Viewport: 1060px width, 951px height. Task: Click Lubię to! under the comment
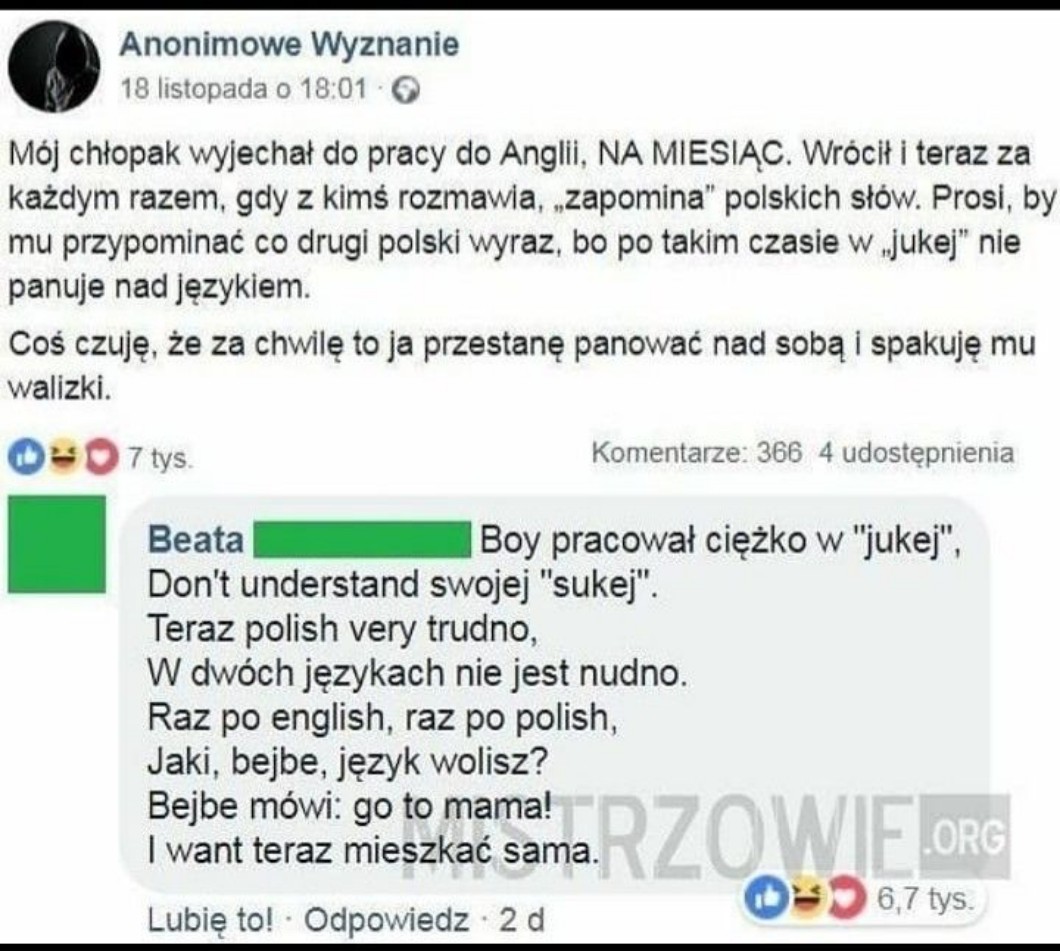click(x=211, y=920)
